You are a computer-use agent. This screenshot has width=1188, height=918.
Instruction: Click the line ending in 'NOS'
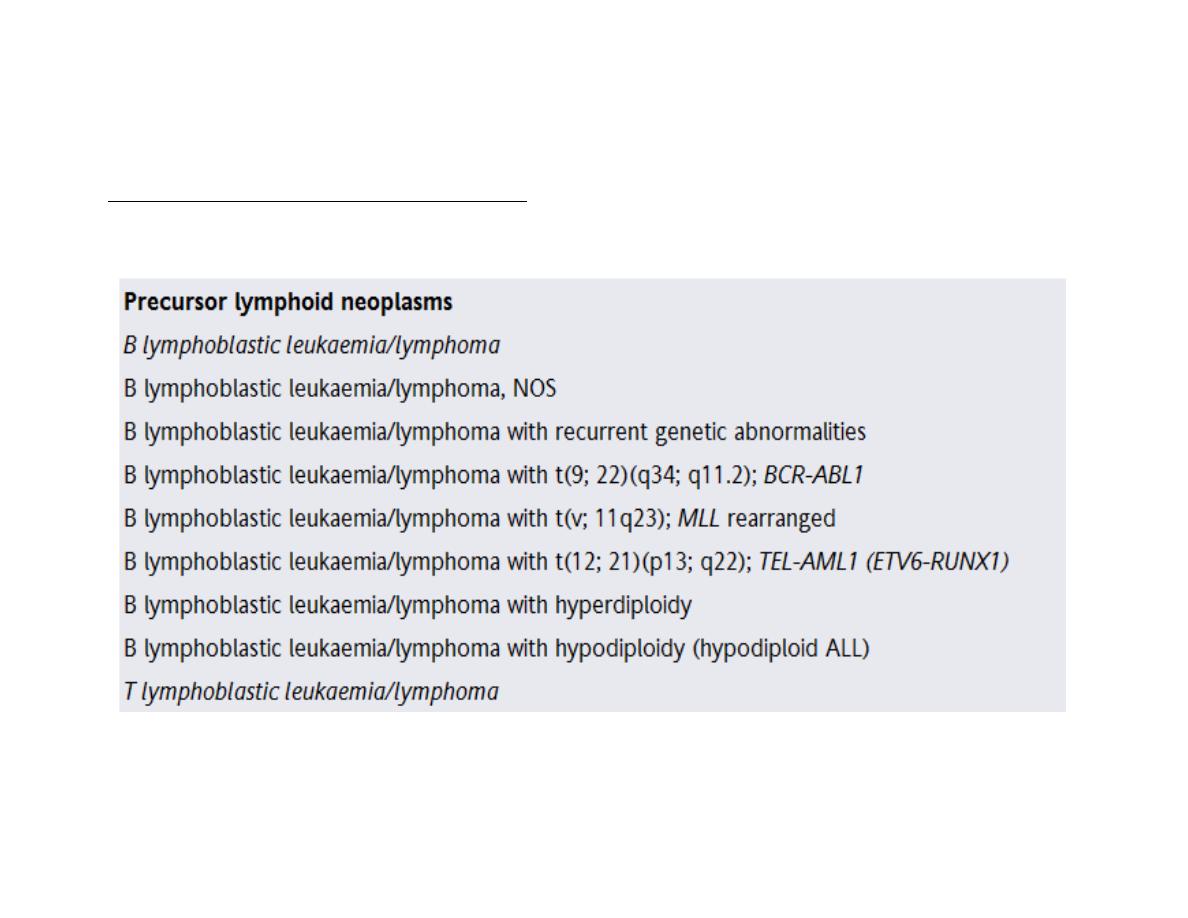click(x=339, y=389)
